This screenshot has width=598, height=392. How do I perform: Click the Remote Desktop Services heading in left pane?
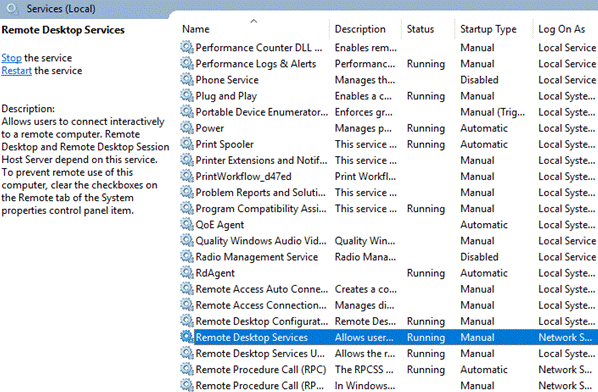pos(63,30)
